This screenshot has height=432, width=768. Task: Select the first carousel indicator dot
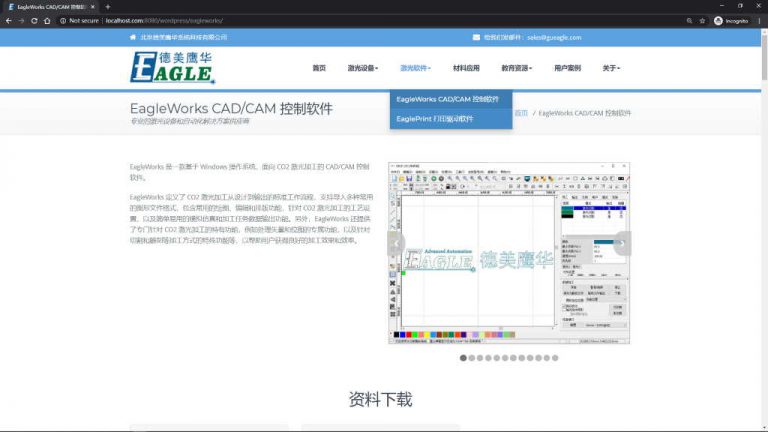[463, 358]
